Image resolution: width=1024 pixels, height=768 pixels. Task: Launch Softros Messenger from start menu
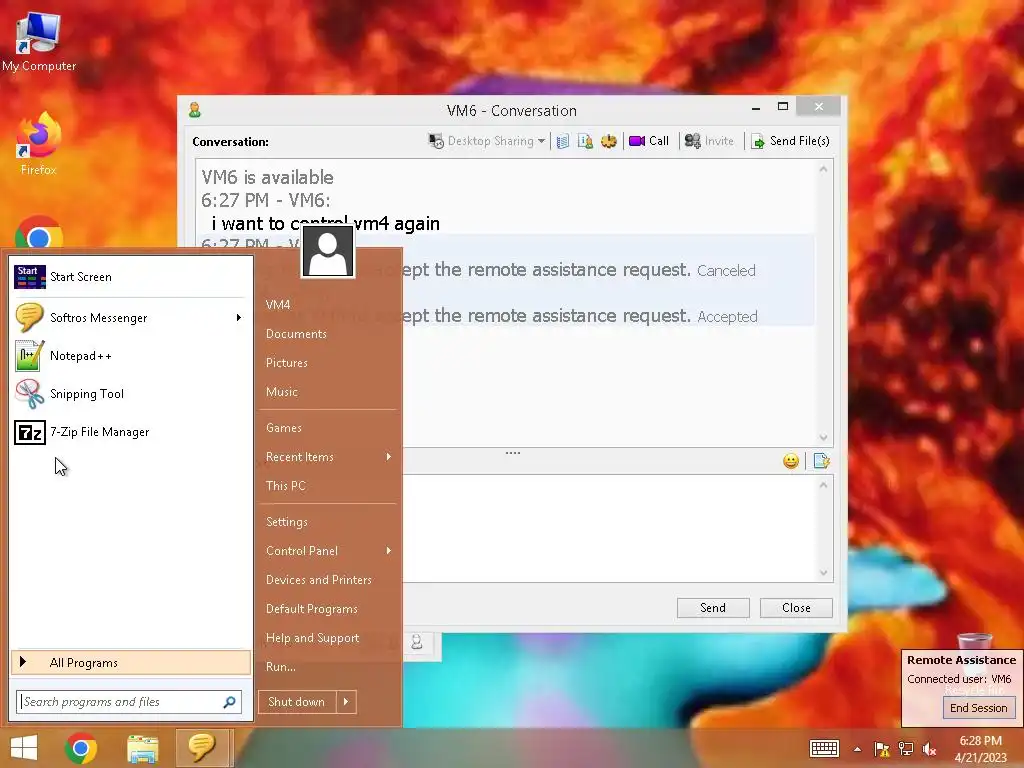(x=124, y=317)
